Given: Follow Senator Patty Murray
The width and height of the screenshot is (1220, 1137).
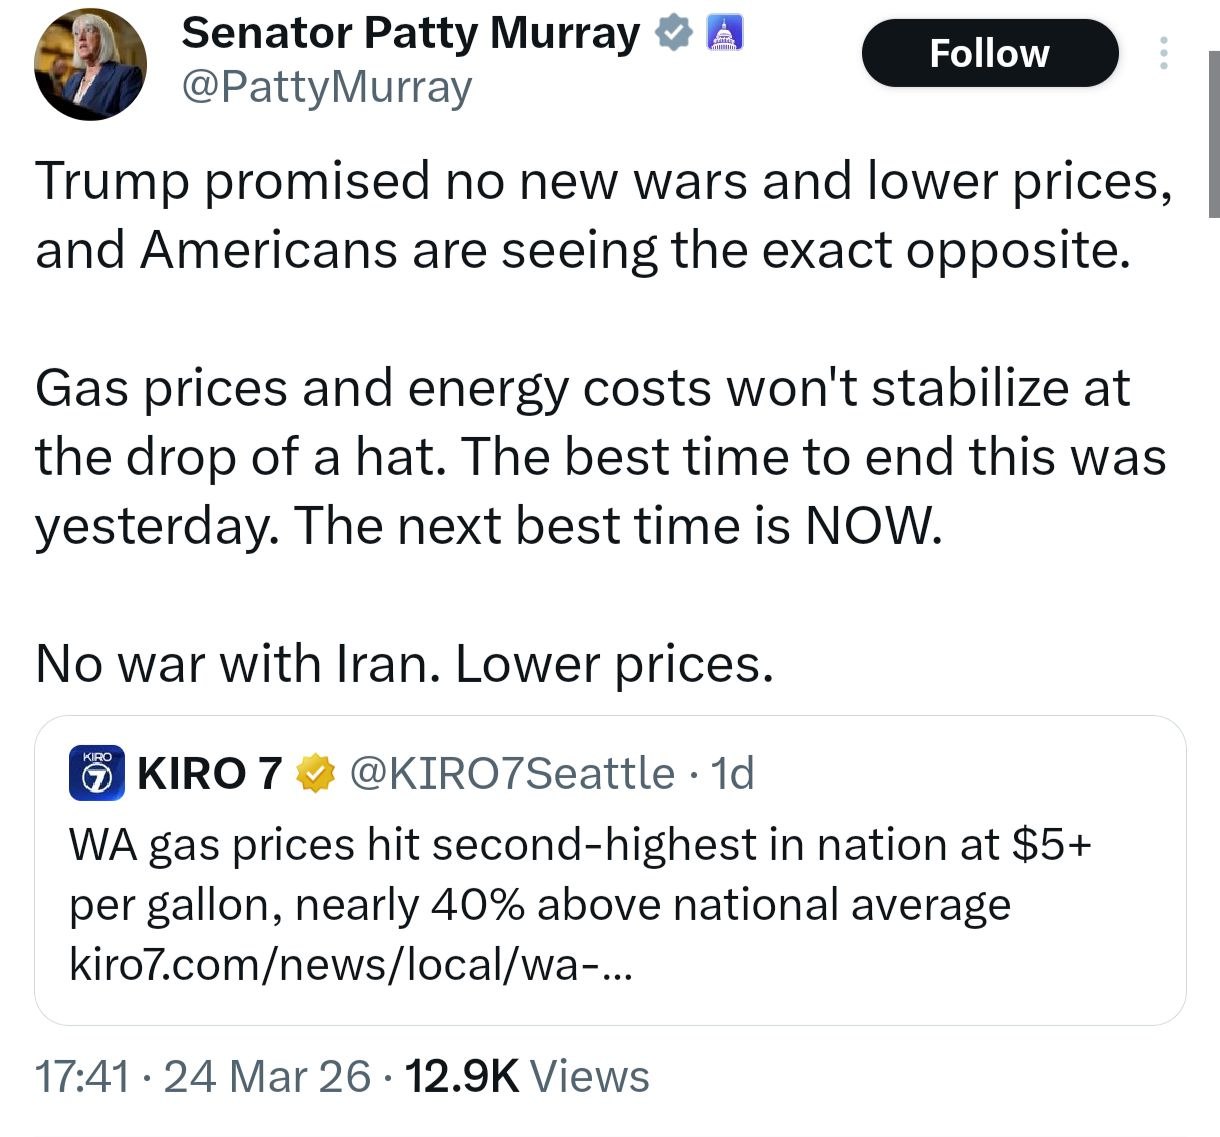Looking at the screenshot, I should tap(989, 53).
